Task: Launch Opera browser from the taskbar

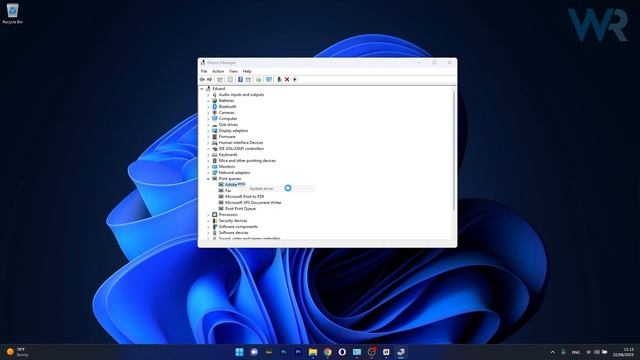Action: pos(342,352)
